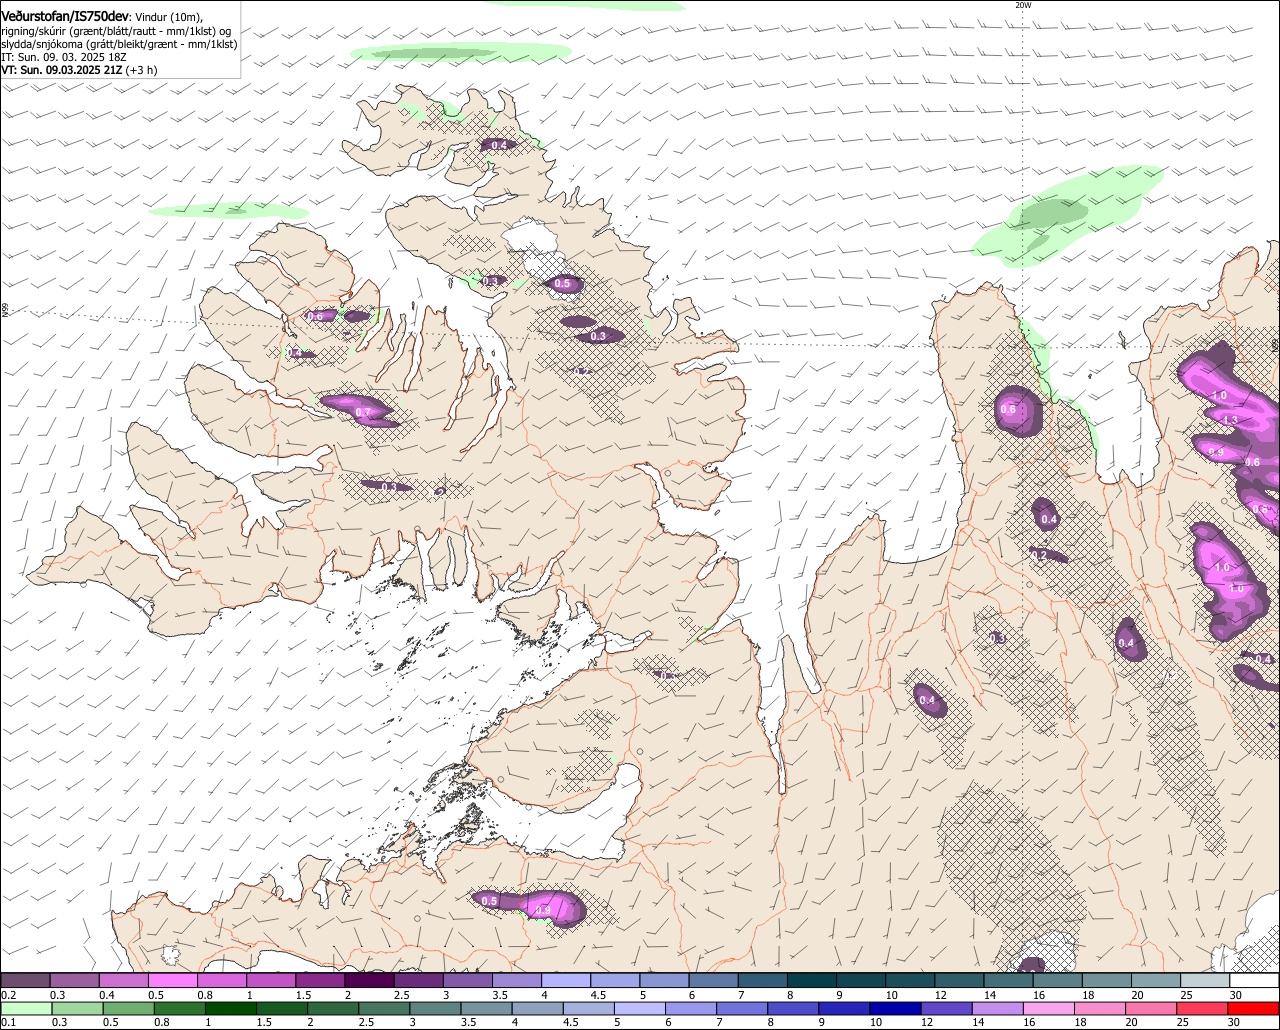Click the '9' label on the lower legend
The height and width of the screenshot is (1030, 1280).
[x=822, y=1022]
